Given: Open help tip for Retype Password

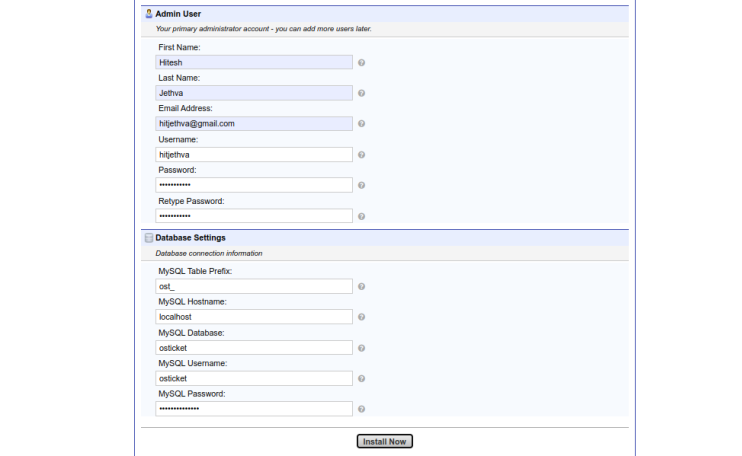Looking at the screenshot, I should click(361, 216).
